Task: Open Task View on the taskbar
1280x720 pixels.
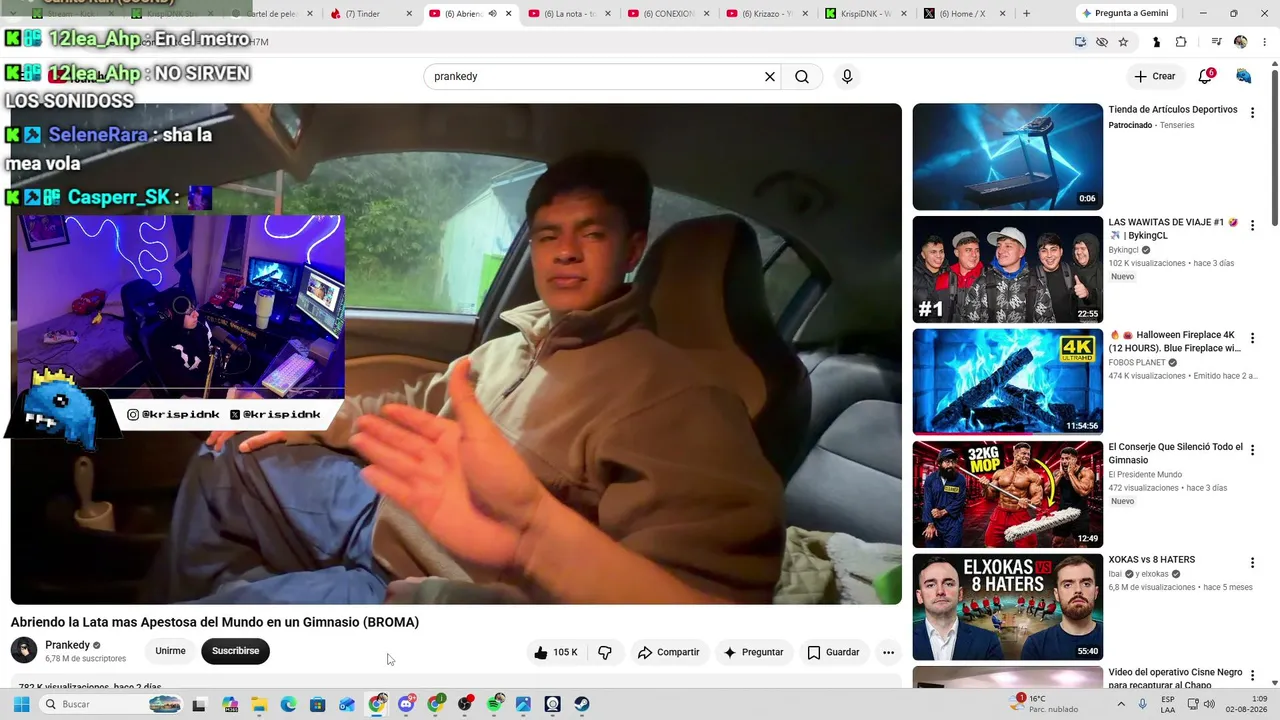Action: (x=199, y=704)
